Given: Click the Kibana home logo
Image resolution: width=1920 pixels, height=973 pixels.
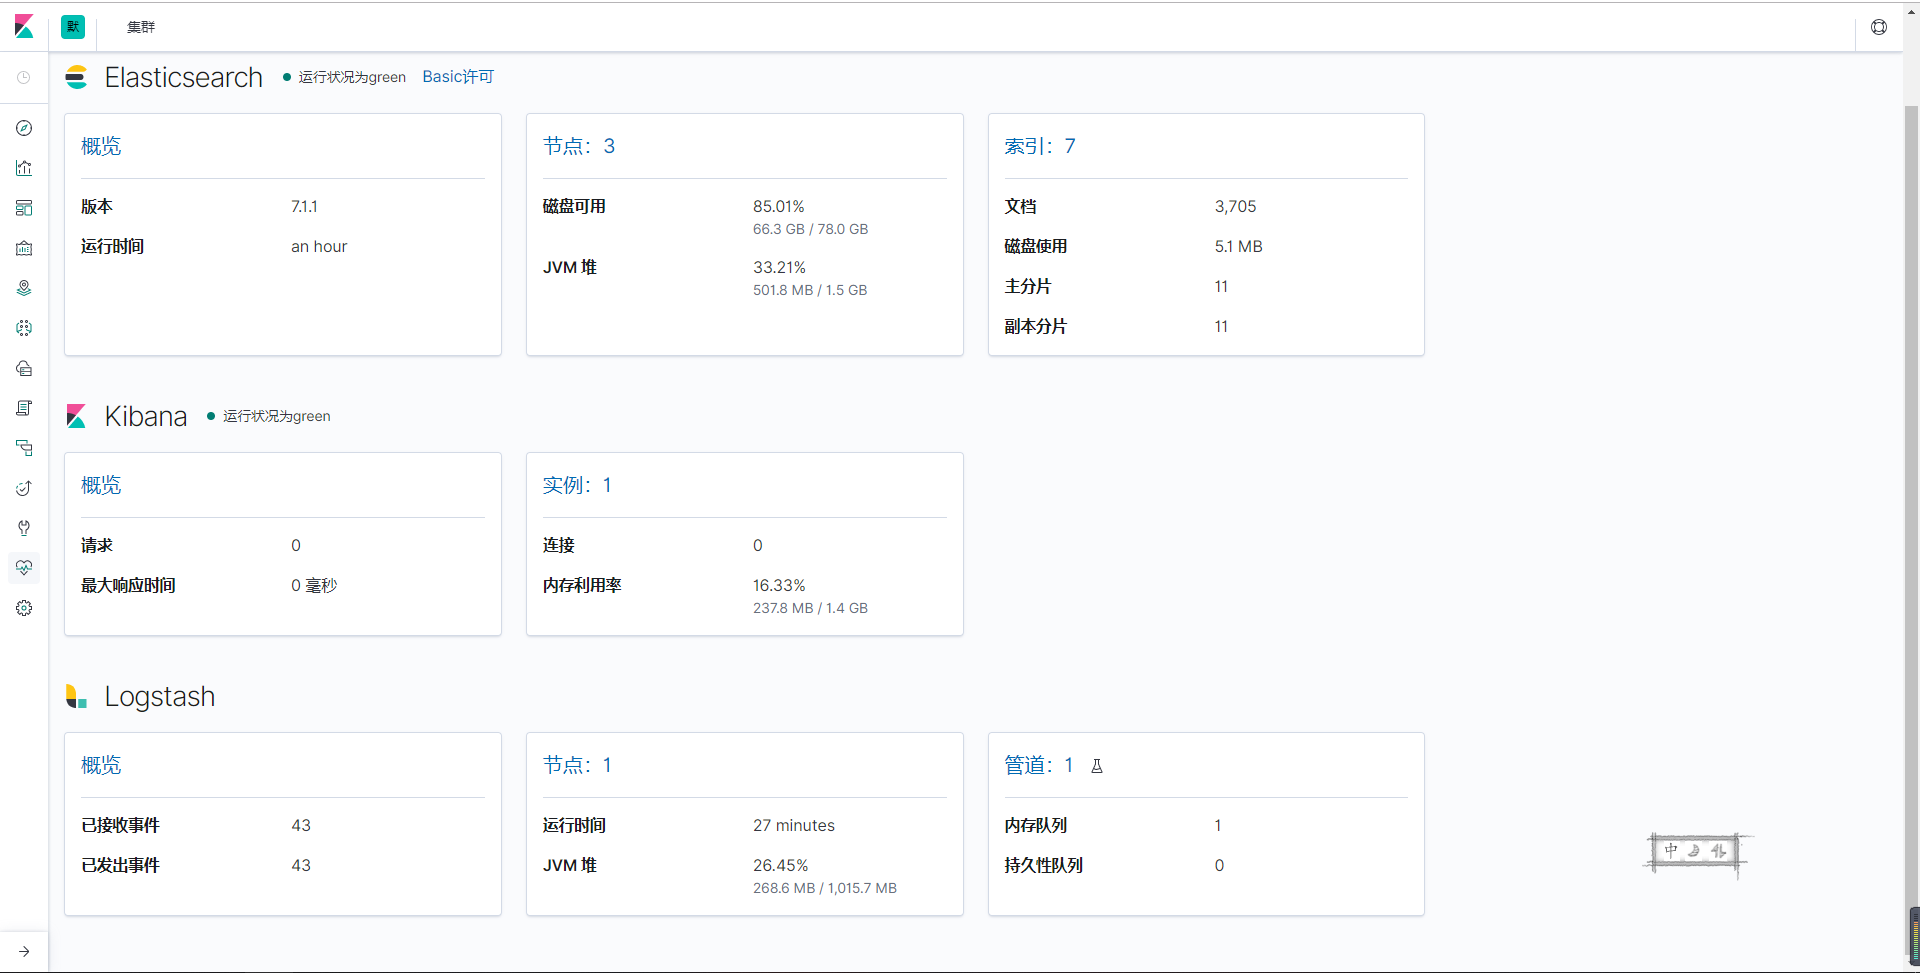Looking at the screenshot, I should tap(24, 27).
